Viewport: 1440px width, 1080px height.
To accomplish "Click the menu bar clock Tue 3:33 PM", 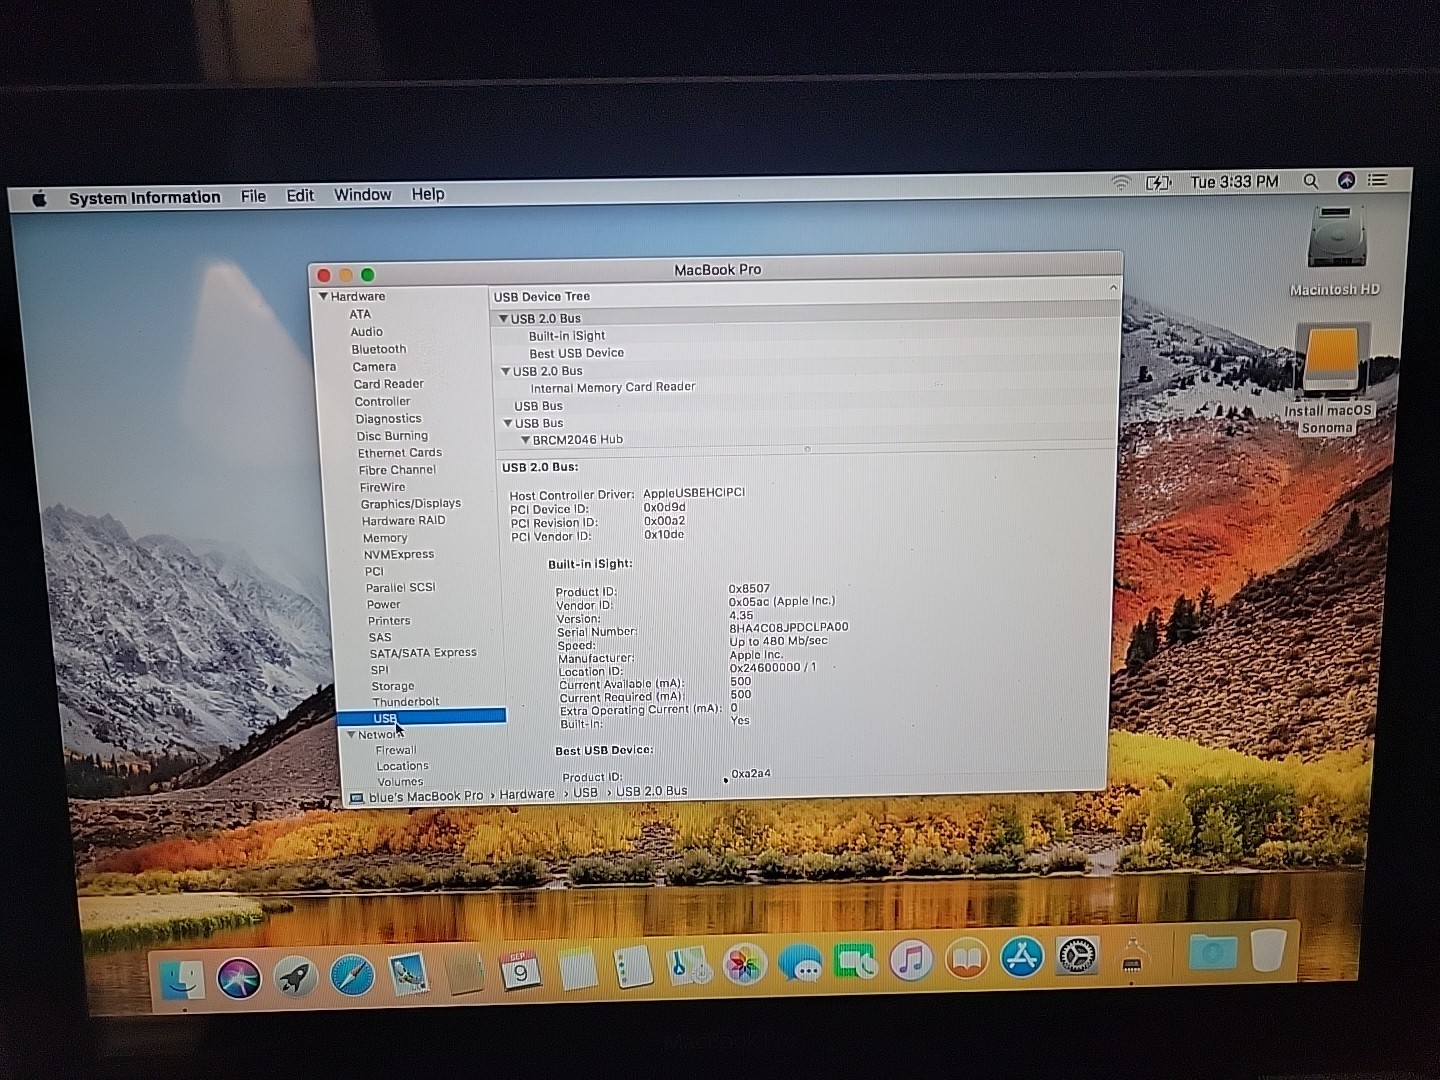I will tap(1235, 182).
